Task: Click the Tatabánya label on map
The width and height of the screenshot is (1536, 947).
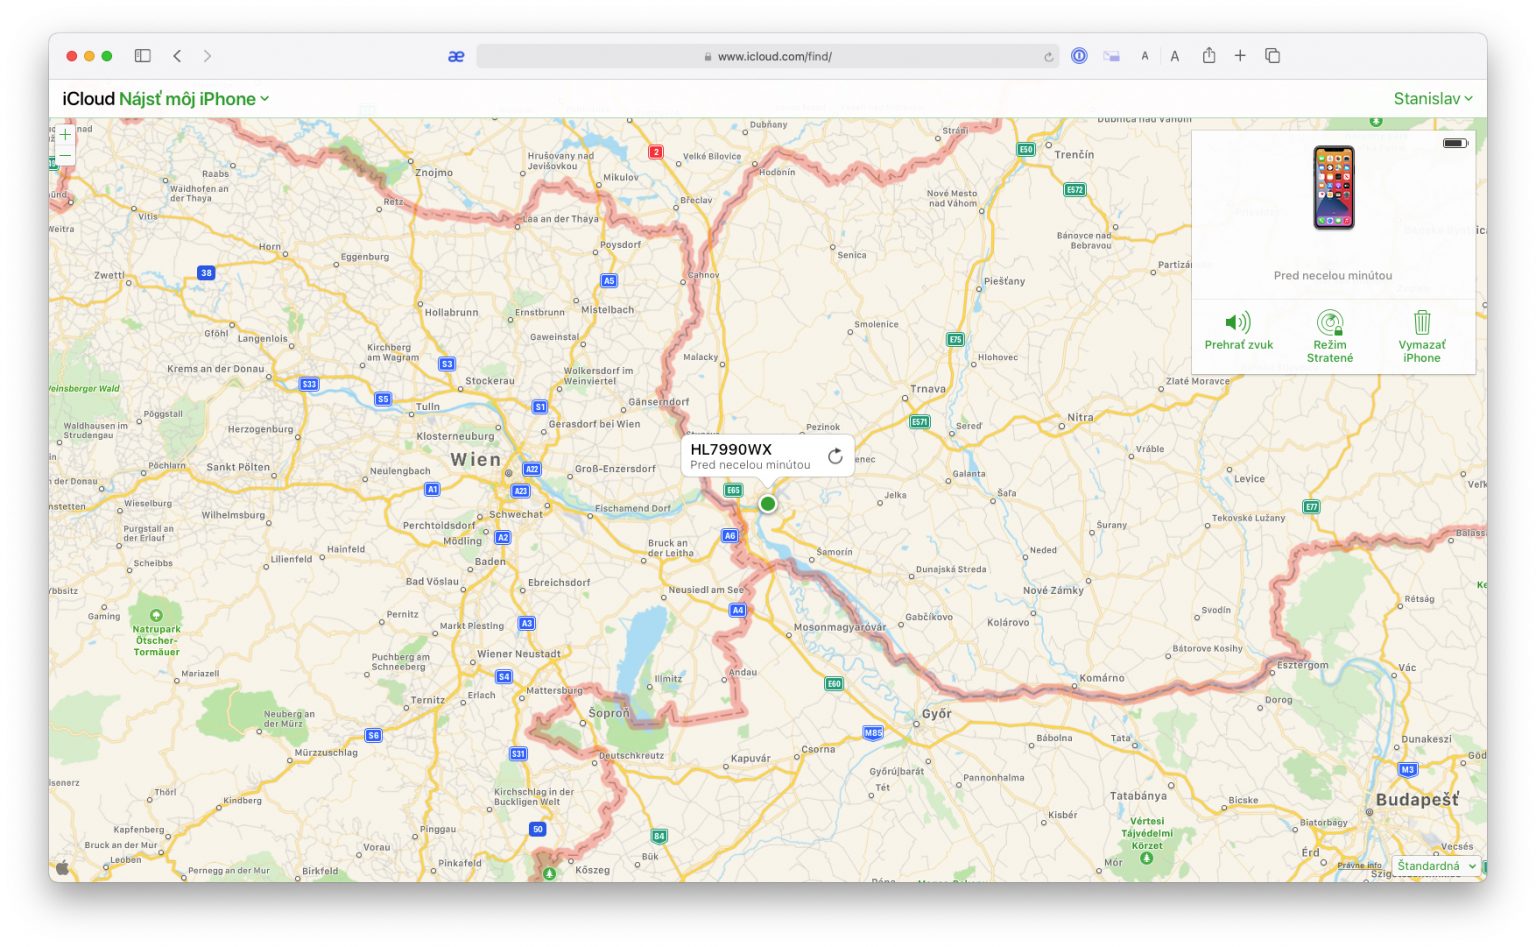Action: point(1138,796)
